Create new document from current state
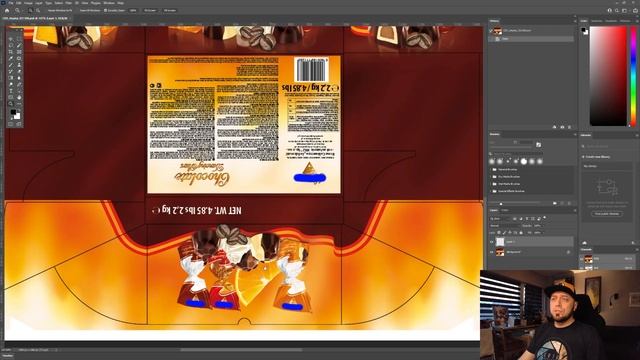 [x=554, y=127]
